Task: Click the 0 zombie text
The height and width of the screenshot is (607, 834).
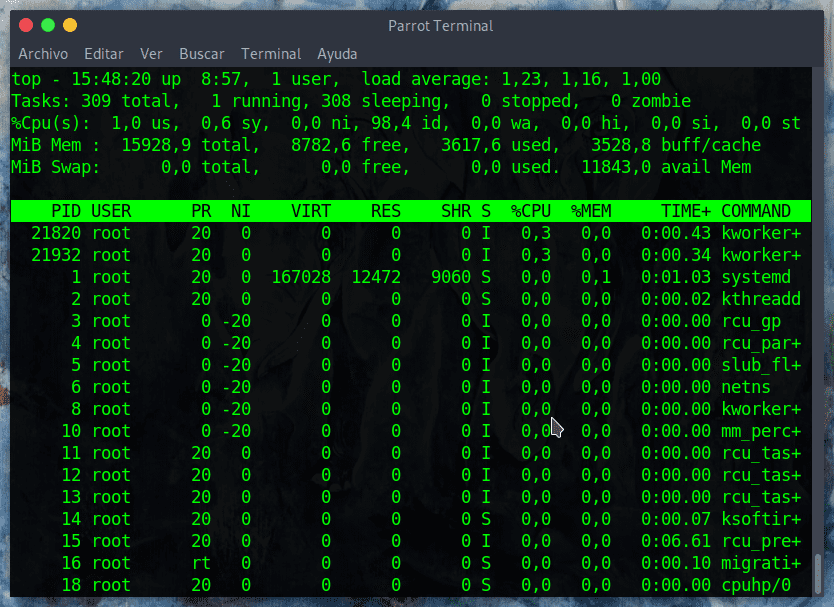Action: click(650, 101)
